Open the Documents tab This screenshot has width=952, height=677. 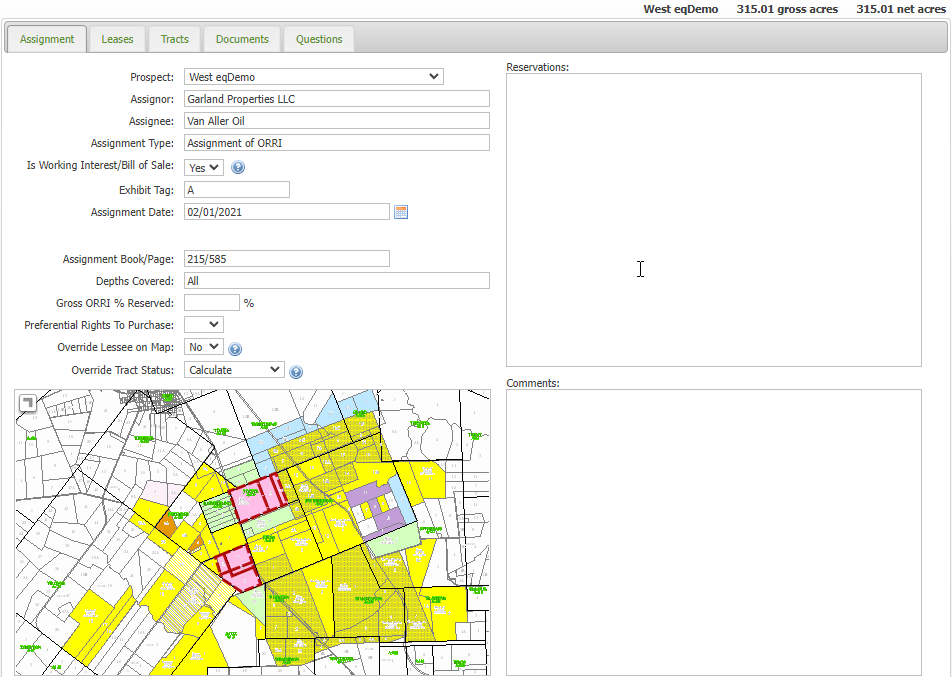(x=242, y=40)
